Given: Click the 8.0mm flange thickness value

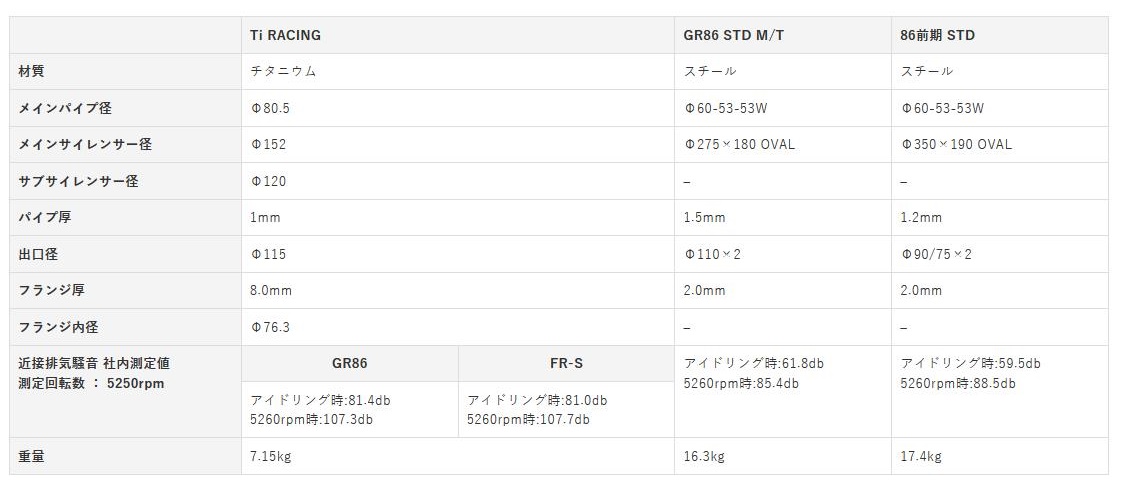Looking at the screenshot, I should tap(271, 290).
